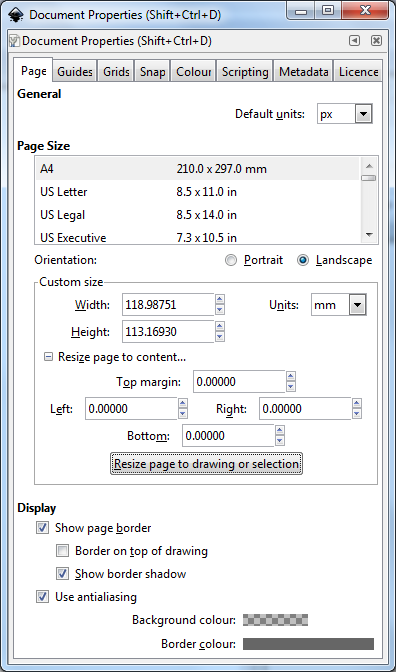Close the docked panel with its X
The width and height of the screenshot is (396, 672).
(376, 41)
